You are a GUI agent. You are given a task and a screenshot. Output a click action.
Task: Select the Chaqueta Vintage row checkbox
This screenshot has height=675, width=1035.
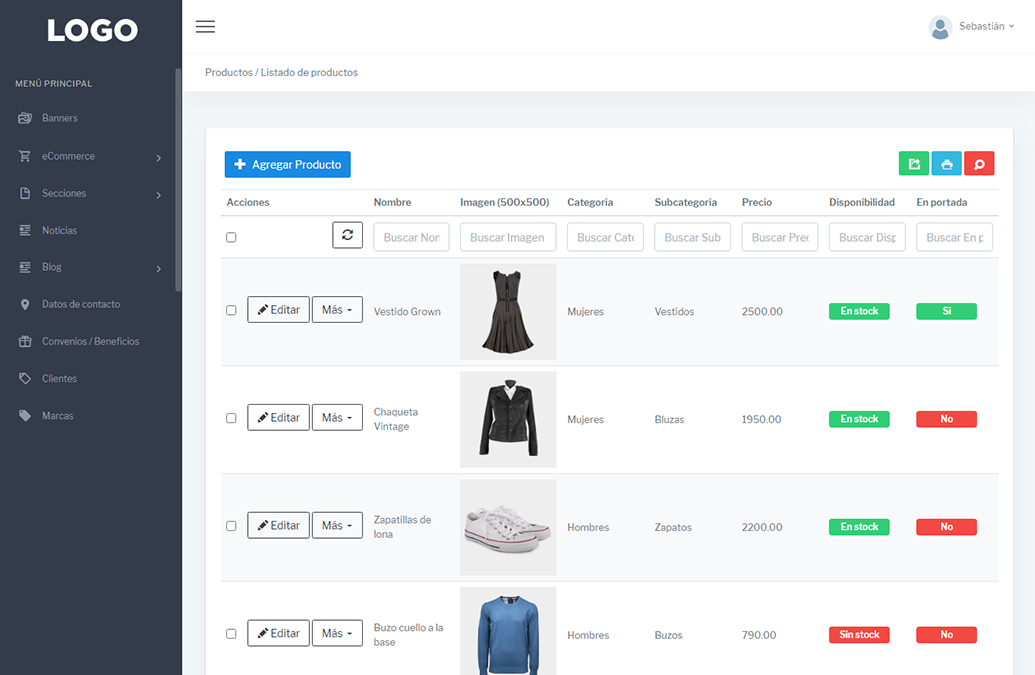(231, 418)
